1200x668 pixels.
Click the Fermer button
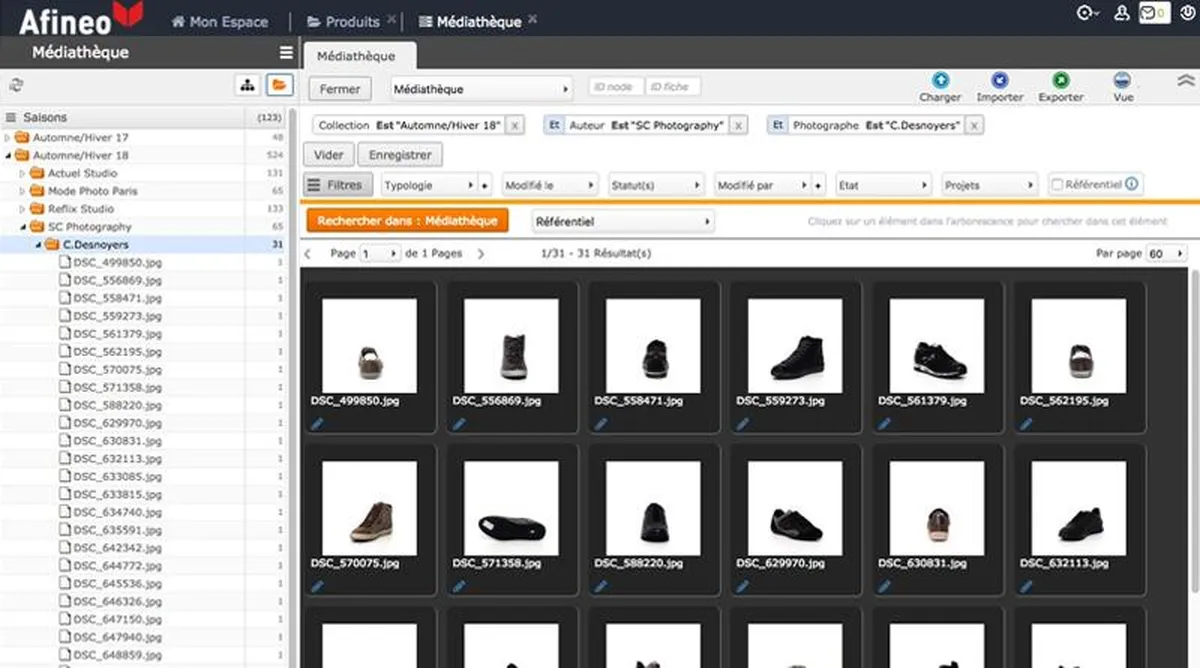(x=340, y=89)
